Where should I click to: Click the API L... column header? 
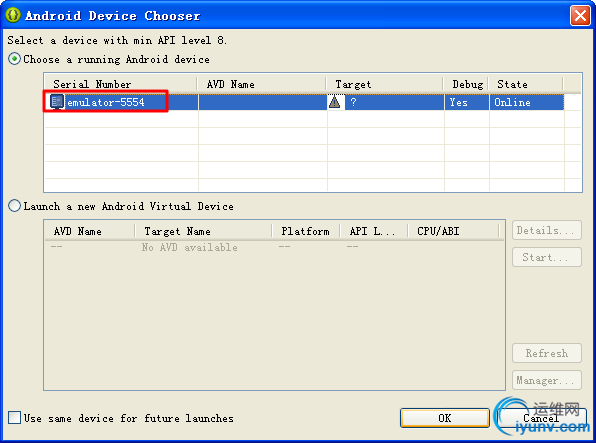click(x=373, y=231)
